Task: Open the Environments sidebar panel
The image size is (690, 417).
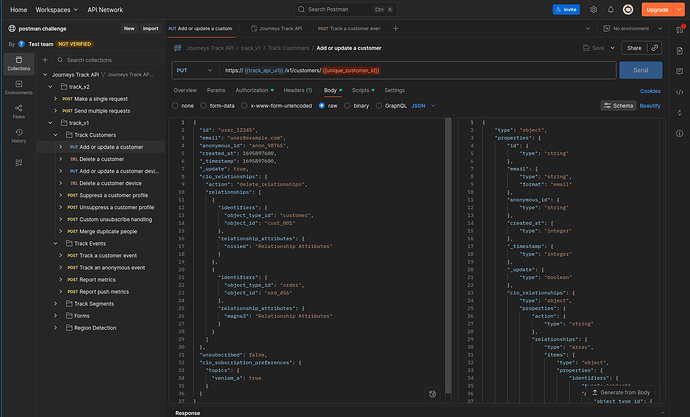Action: click(19, 88)
